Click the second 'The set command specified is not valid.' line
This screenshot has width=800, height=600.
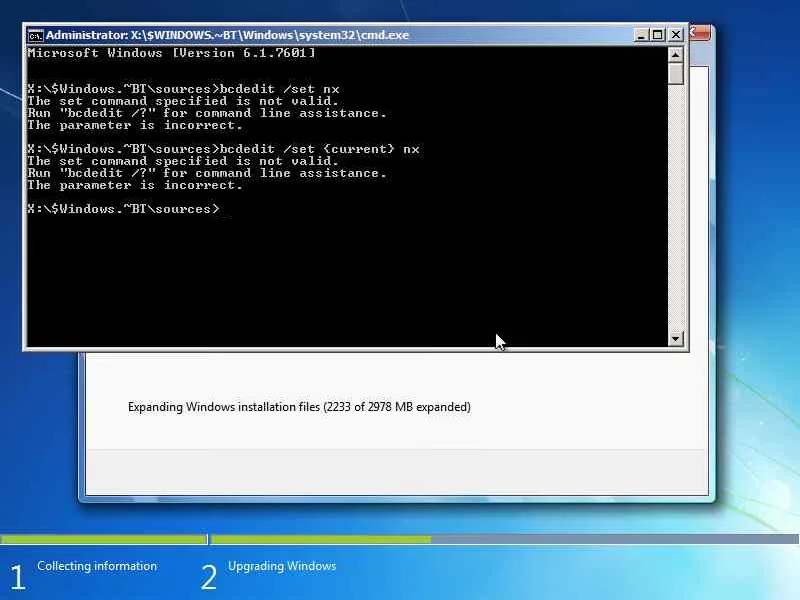183,161
